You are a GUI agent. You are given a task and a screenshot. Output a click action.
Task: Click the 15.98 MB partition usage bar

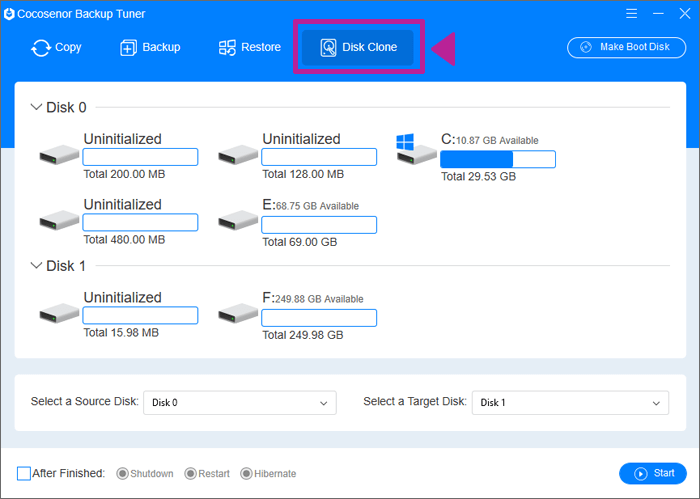(x=140, y=316)
